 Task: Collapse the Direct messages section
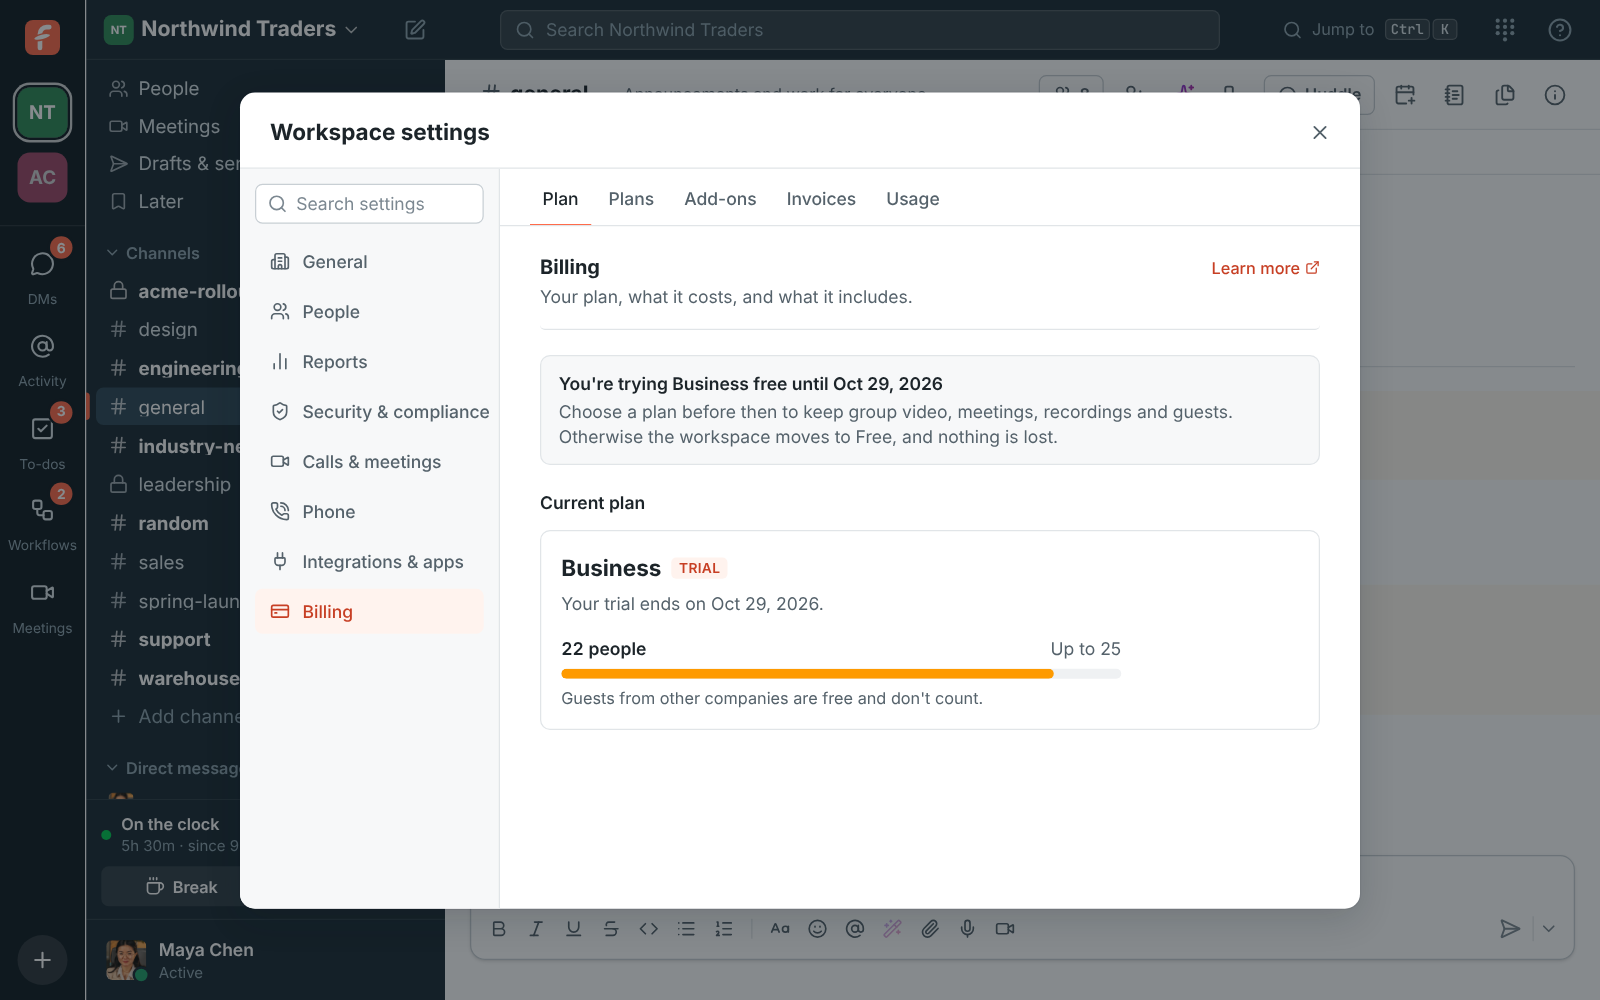coord(172,768)
